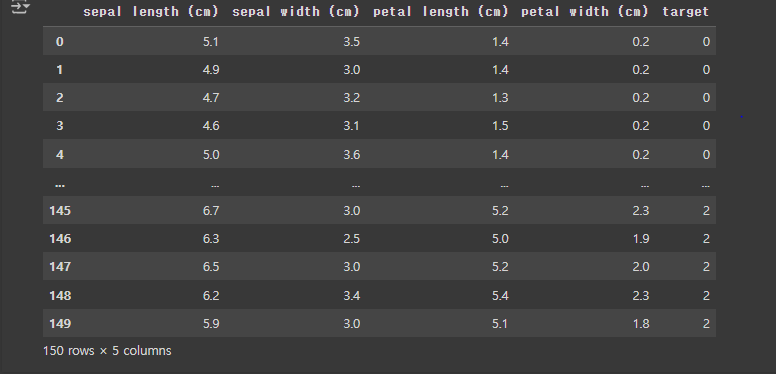Image resolution: width=776 pixels, height=374 pixels.
Task: Click petal length value 5.1 in row 149
Action: 500,324
